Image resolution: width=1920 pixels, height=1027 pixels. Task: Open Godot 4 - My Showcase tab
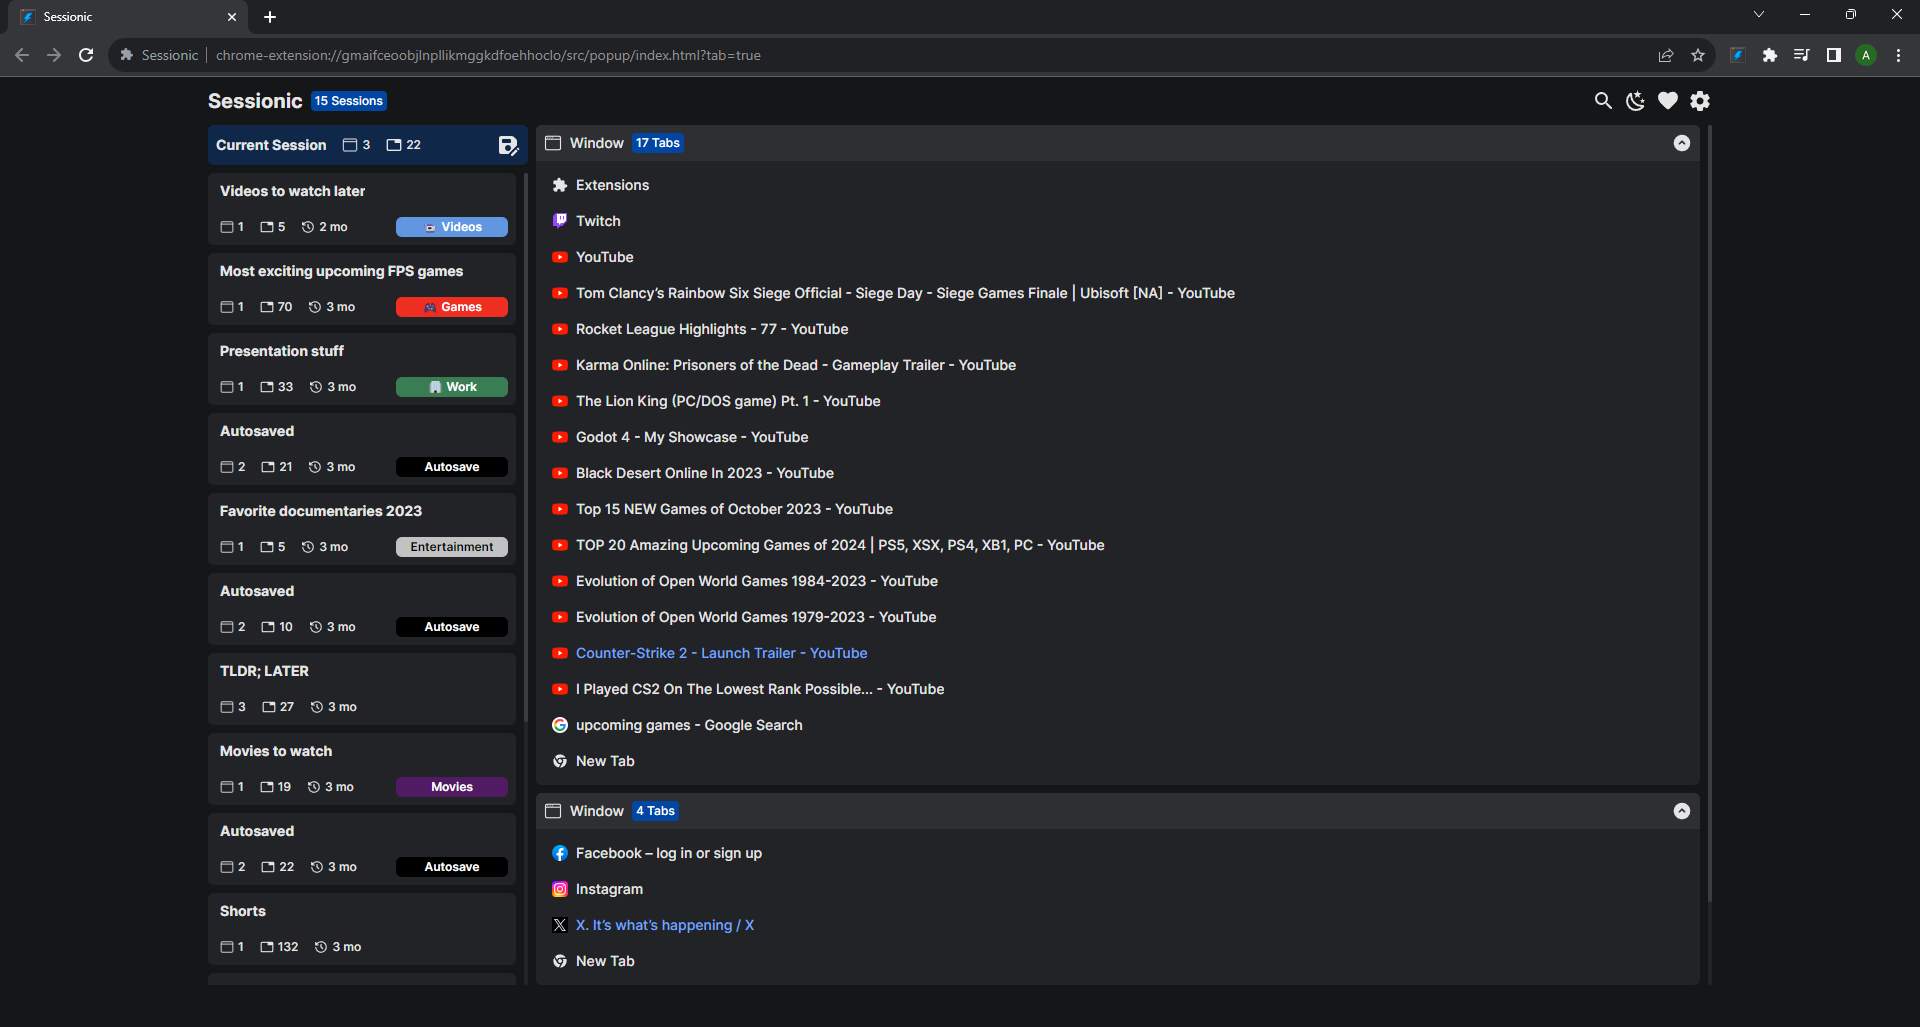click(692, 437)
